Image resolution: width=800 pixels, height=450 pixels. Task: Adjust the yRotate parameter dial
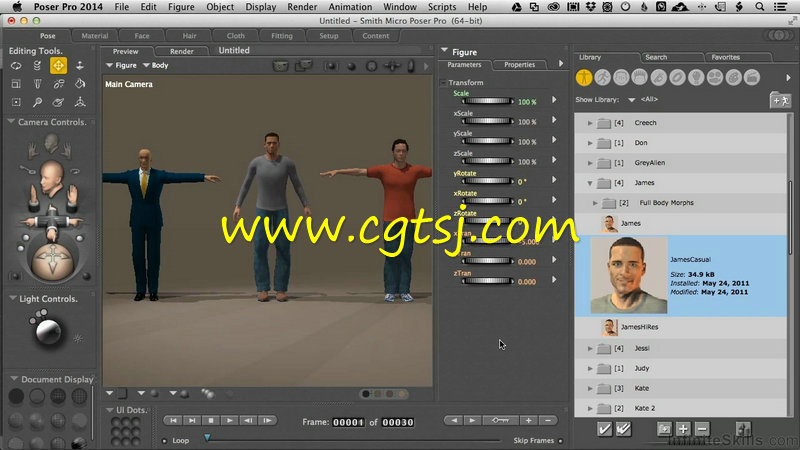coord(488,181)
